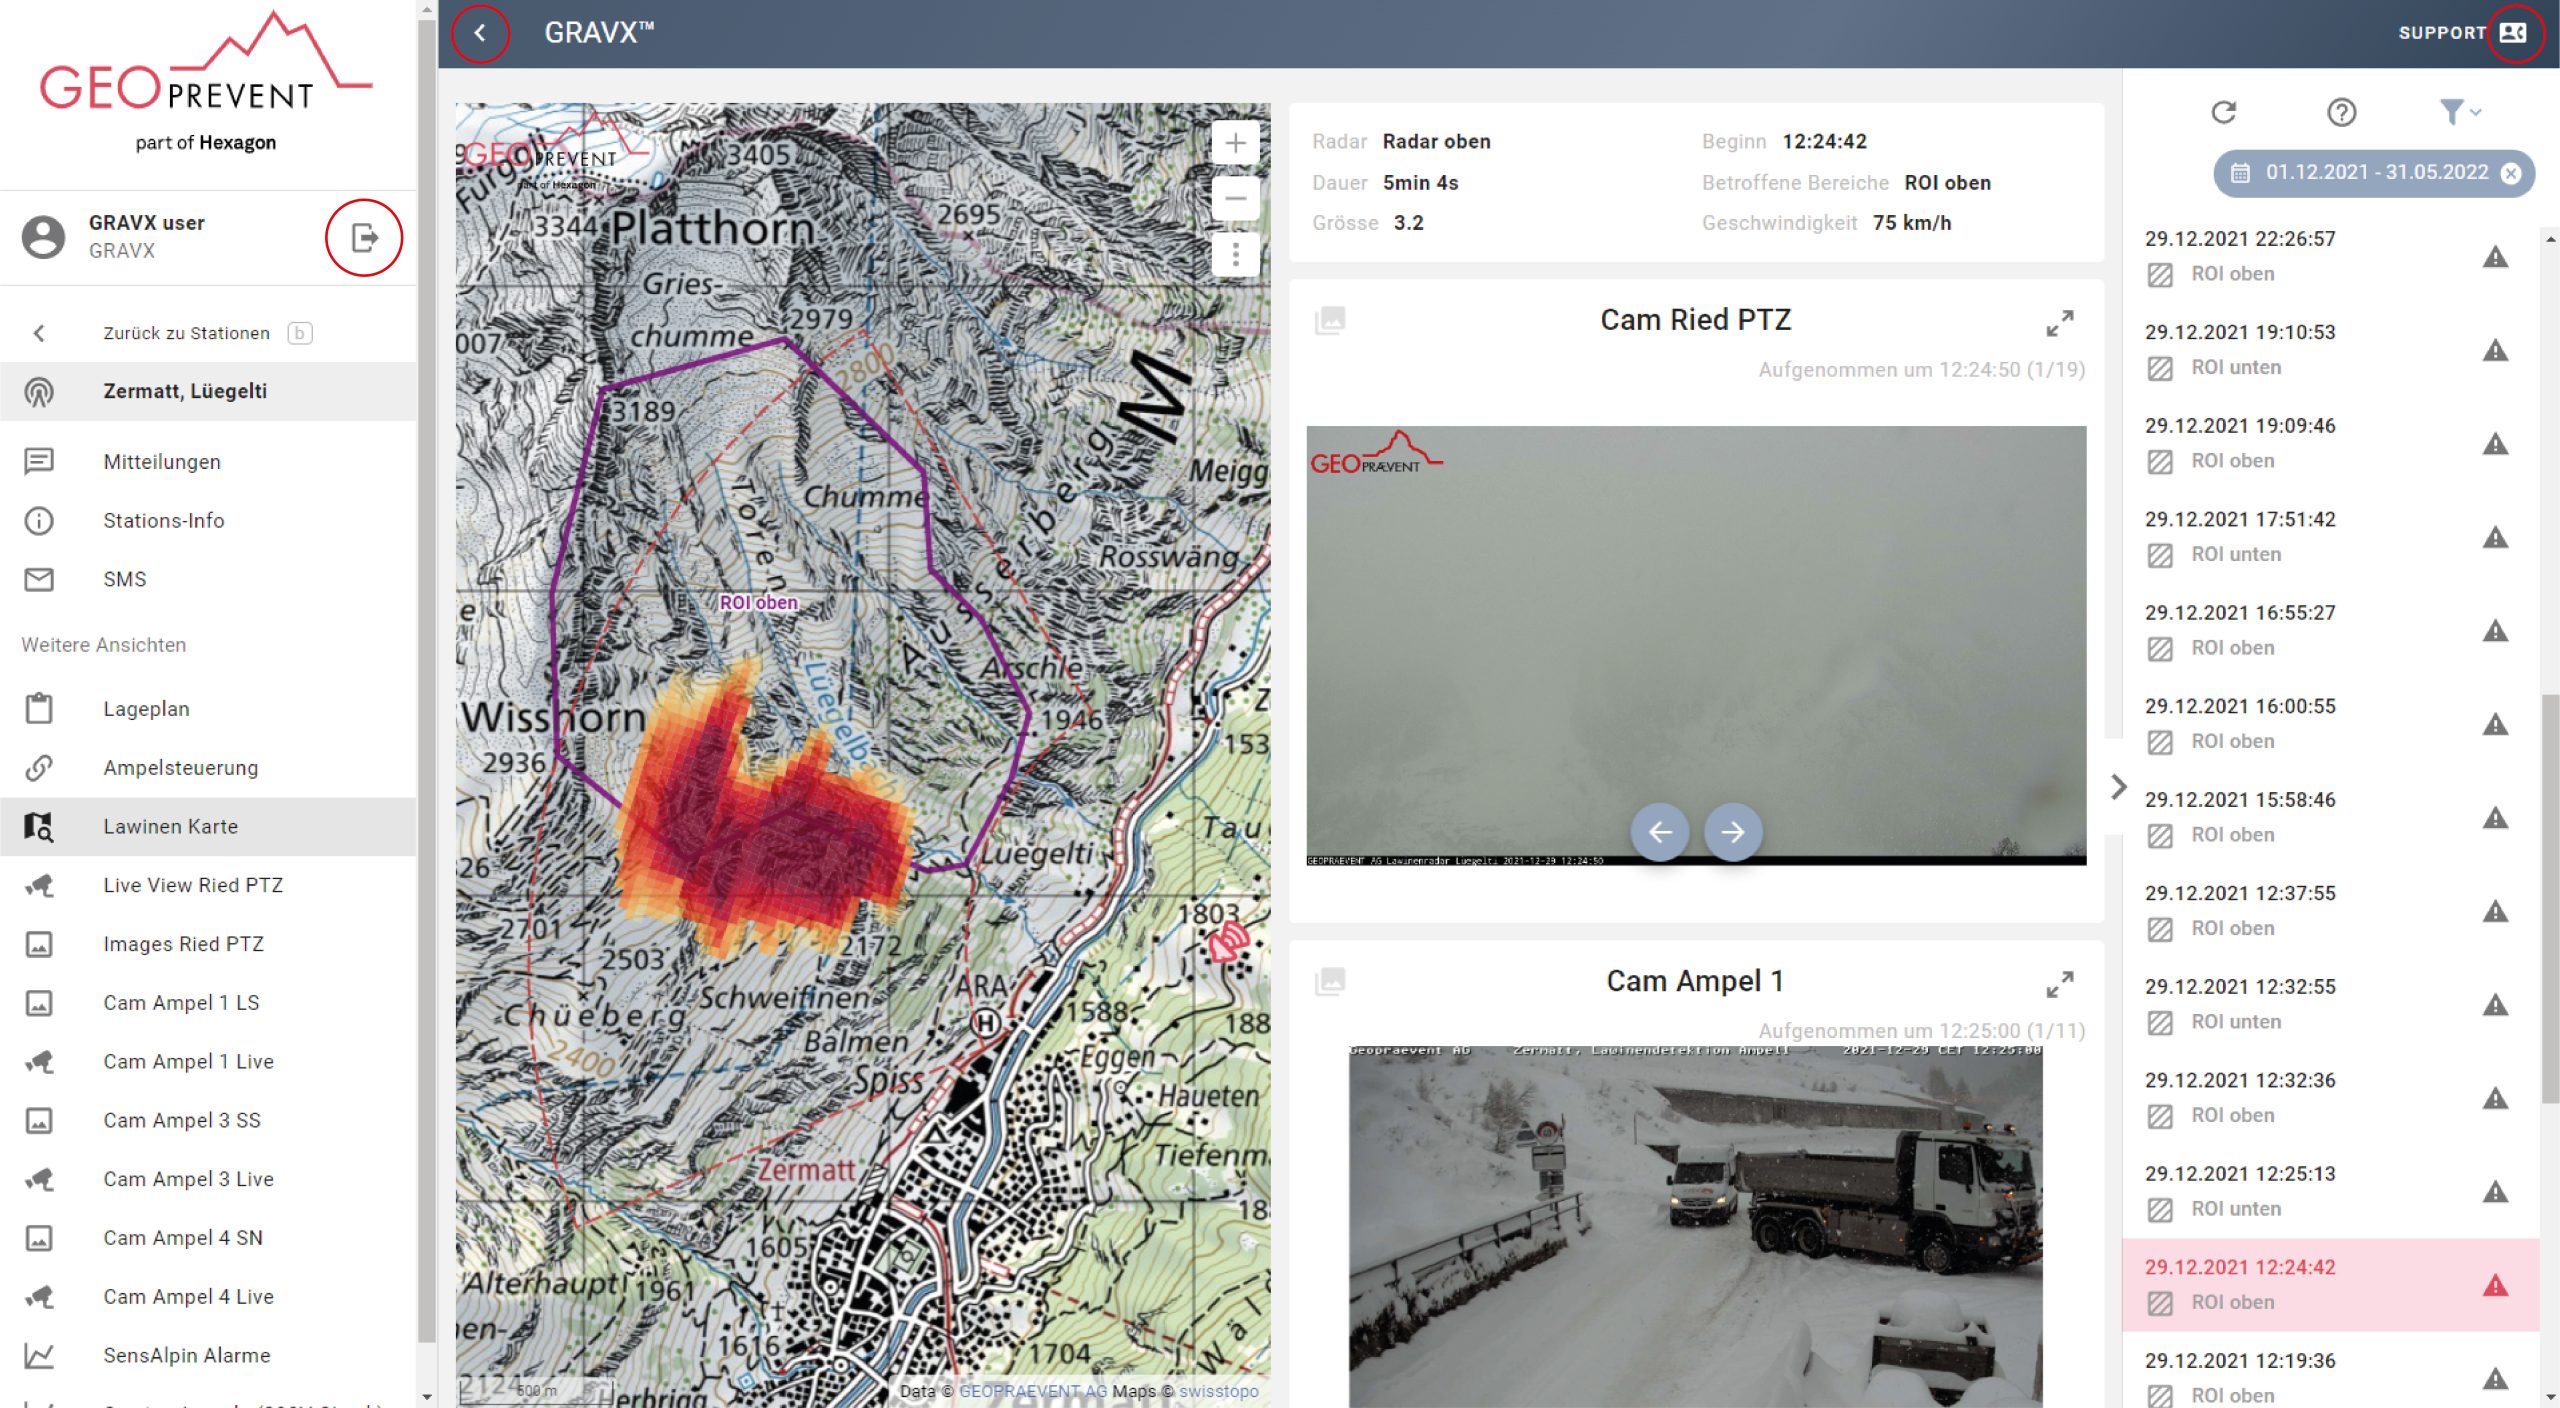Click the GRAVX user avatar icon
Screen dimensions: 2560x1408
tap(43, 237)
